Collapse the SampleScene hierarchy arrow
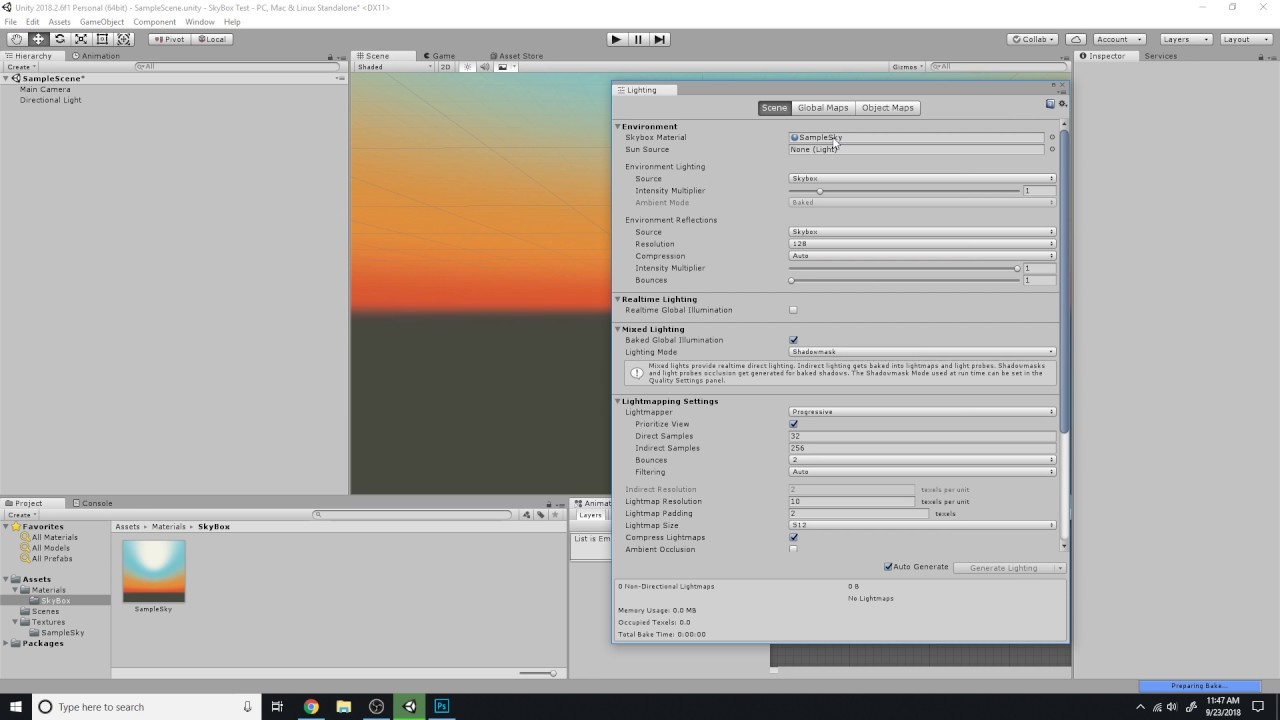 7,78
